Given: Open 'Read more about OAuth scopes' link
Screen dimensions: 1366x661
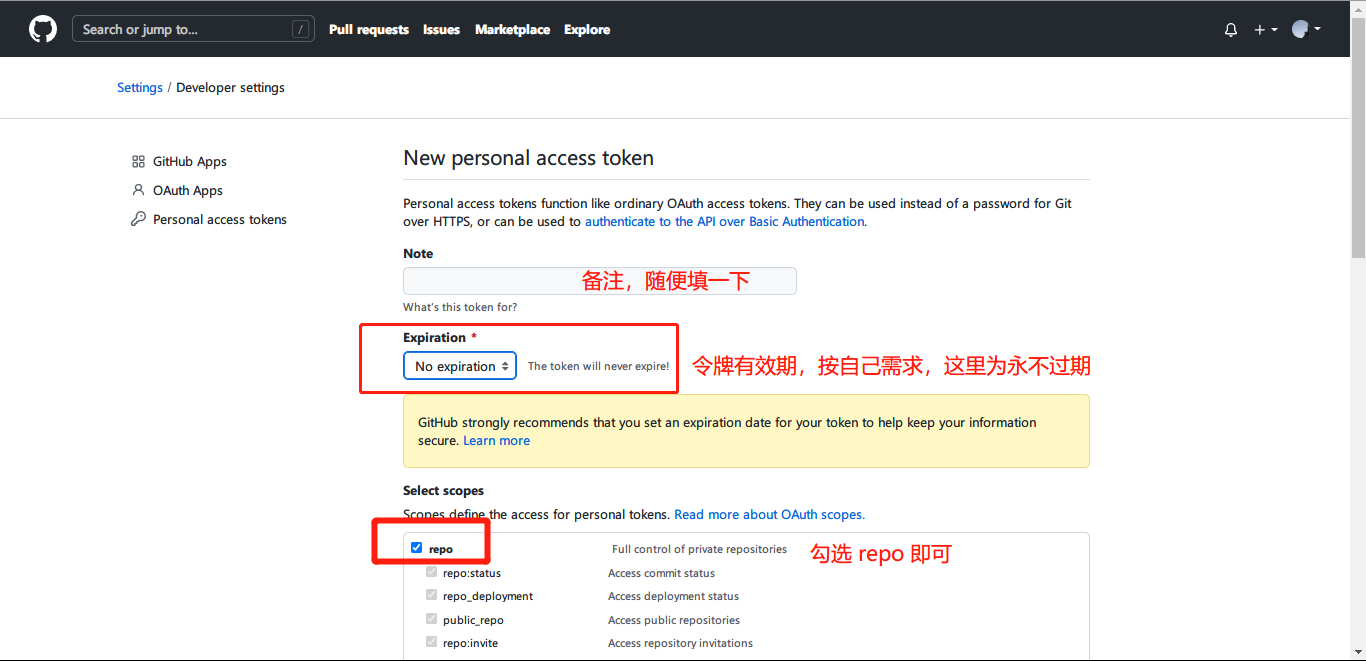Looking at the screenshot, I should point(770,514).
